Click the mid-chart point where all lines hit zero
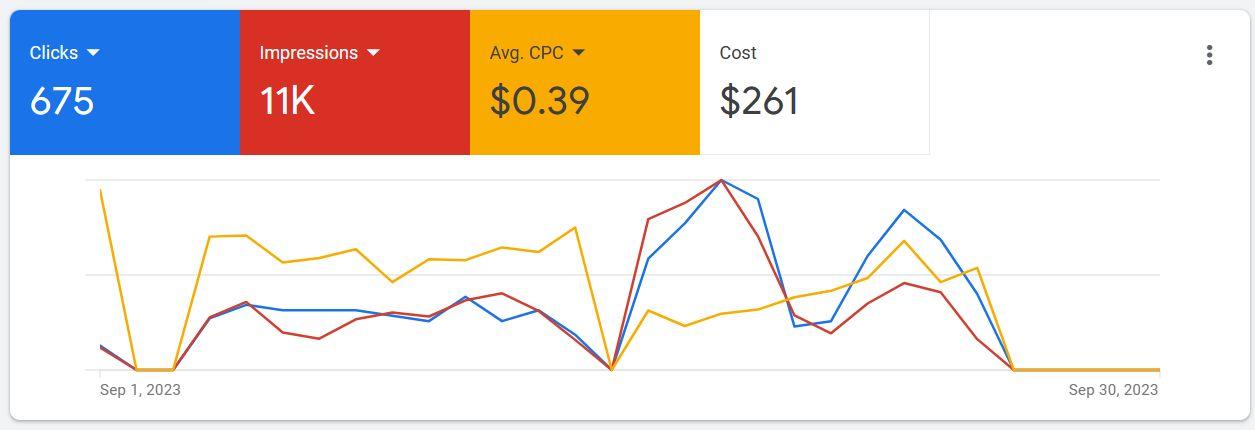This screenshot has height=430, width=1255. (x=611, y=369)
